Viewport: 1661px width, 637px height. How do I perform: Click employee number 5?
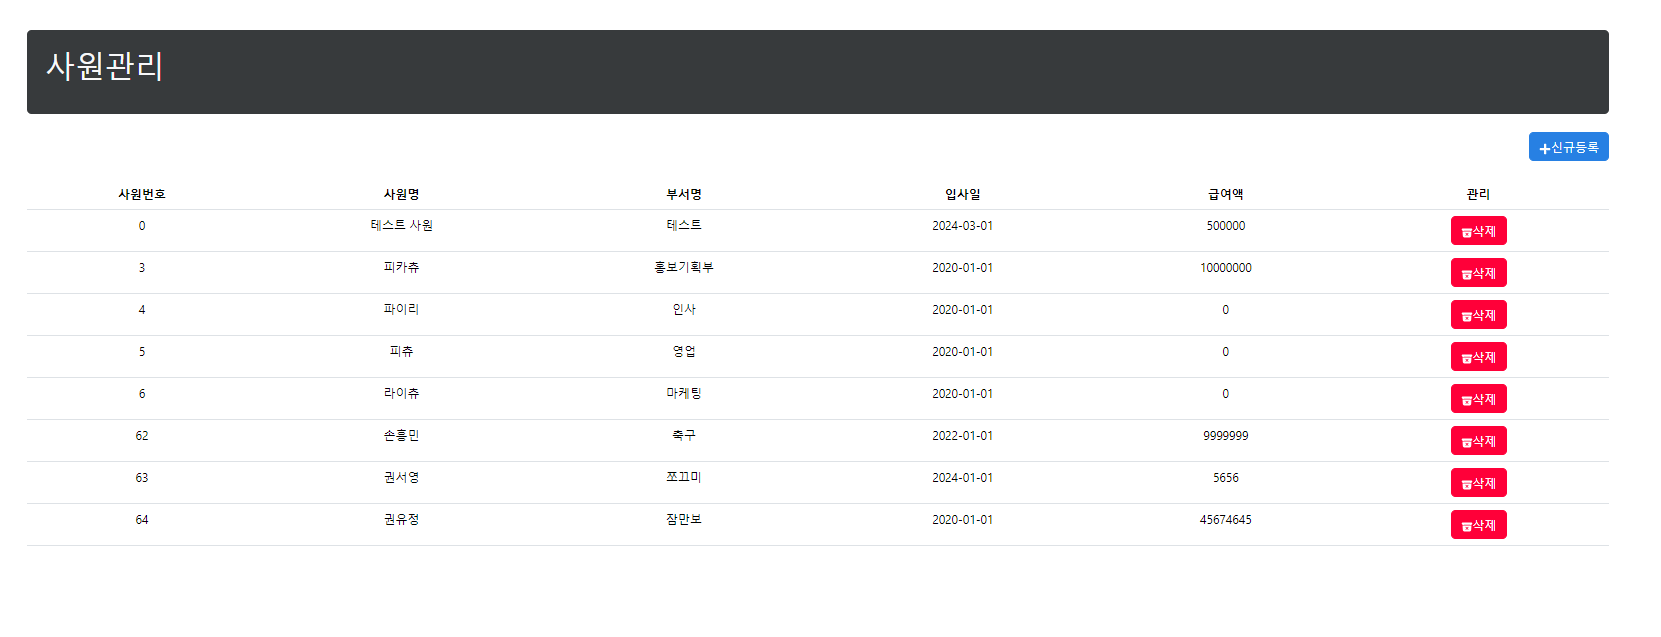[142, 352]
